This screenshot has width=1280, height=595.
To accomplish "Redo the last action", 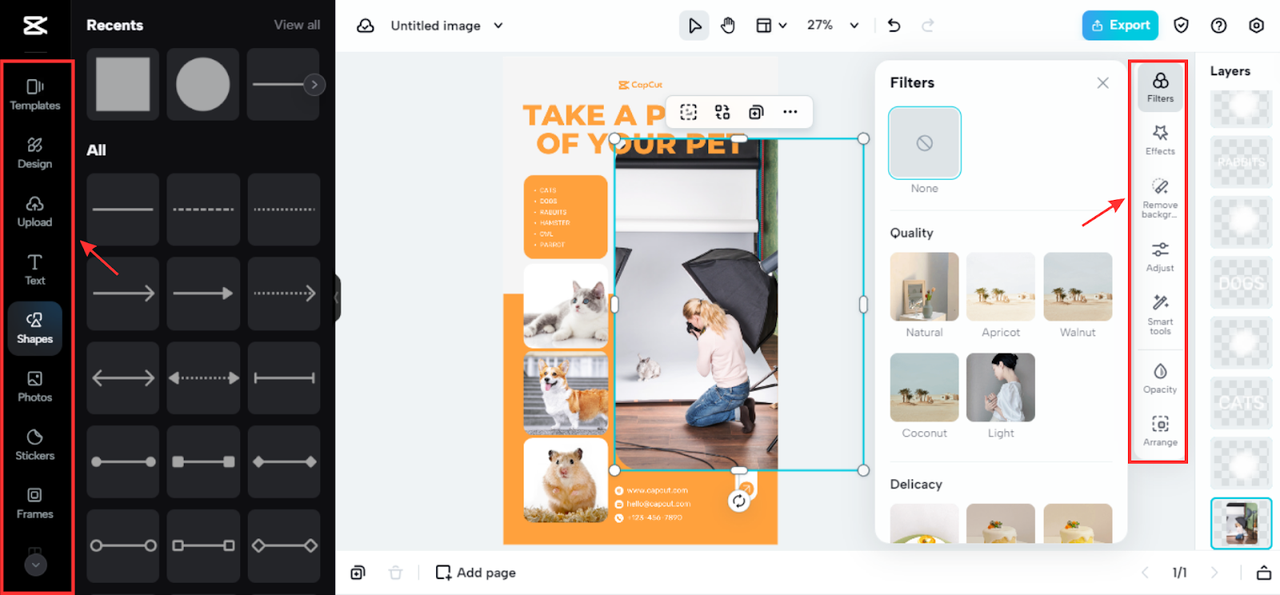I will tap(928, 26).
